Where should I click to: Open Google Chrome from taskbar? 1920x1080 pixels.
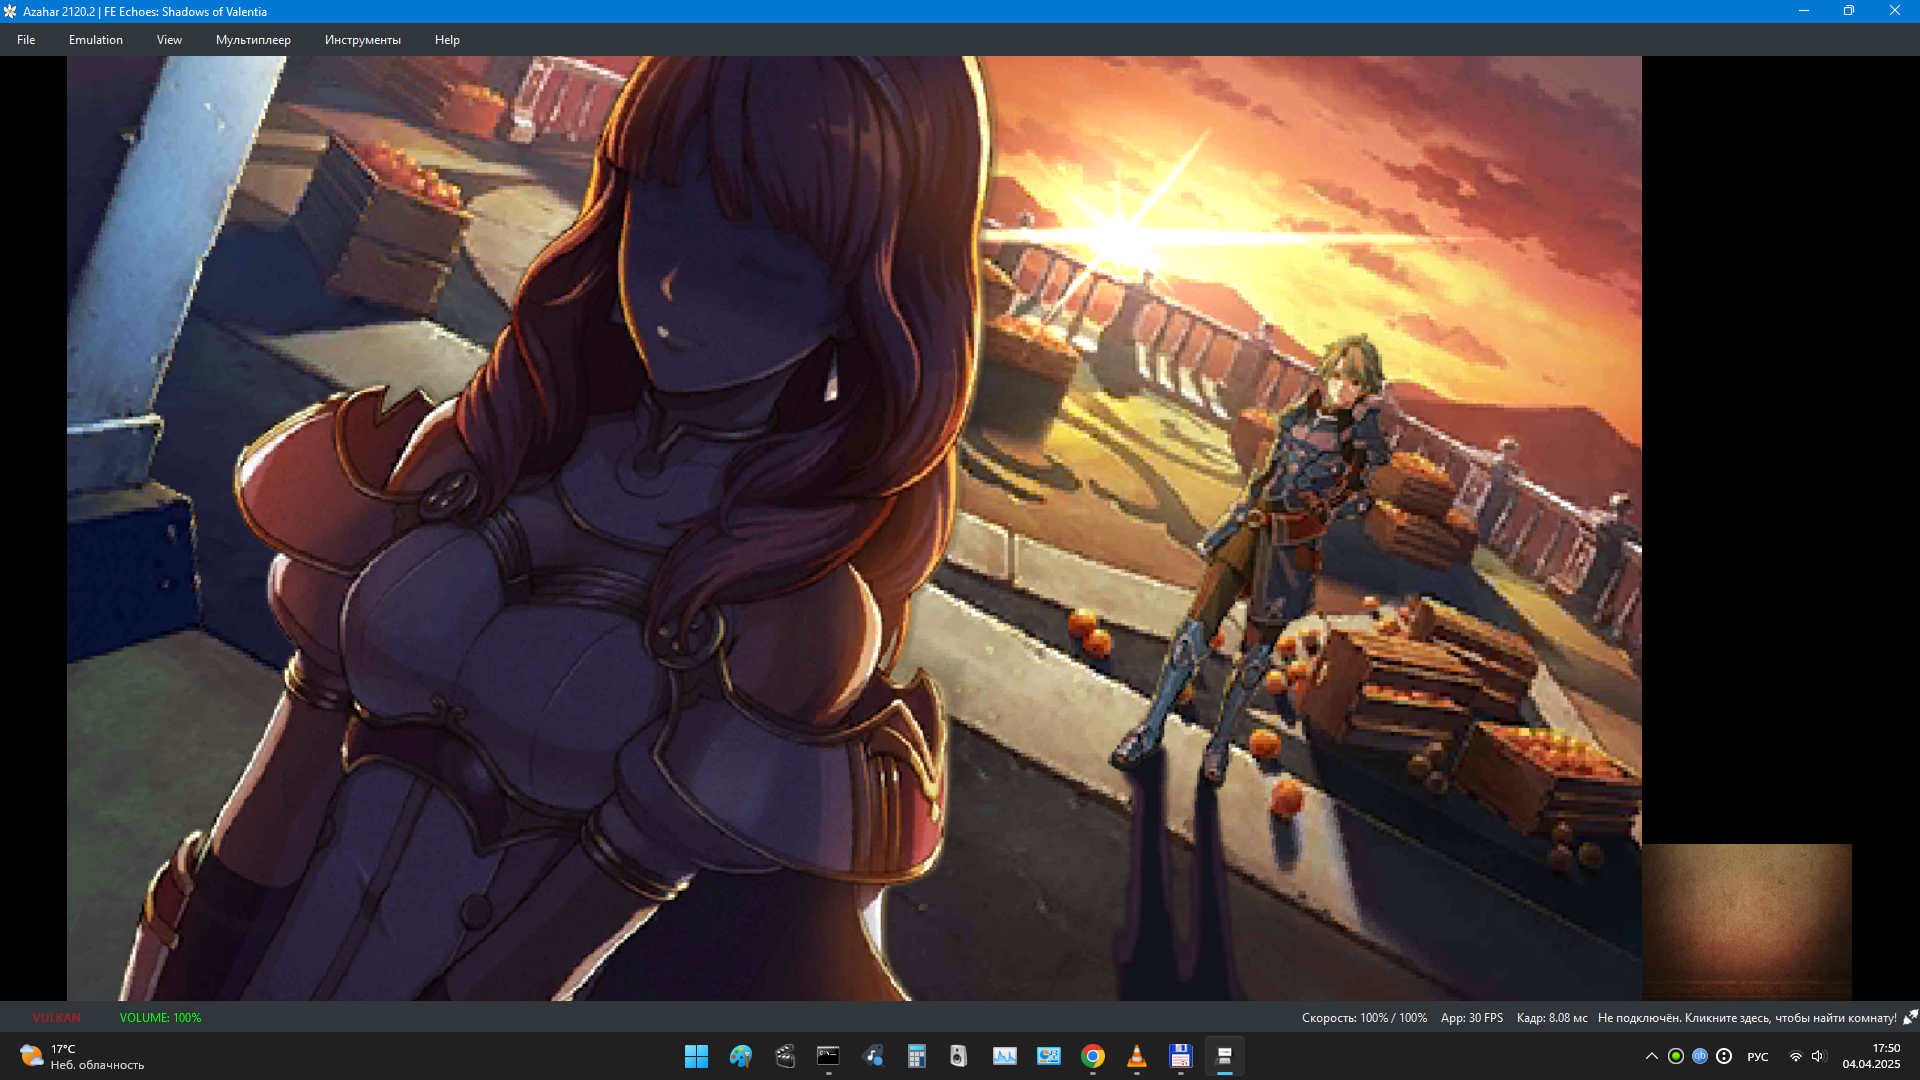[x=1092, y=1056]
